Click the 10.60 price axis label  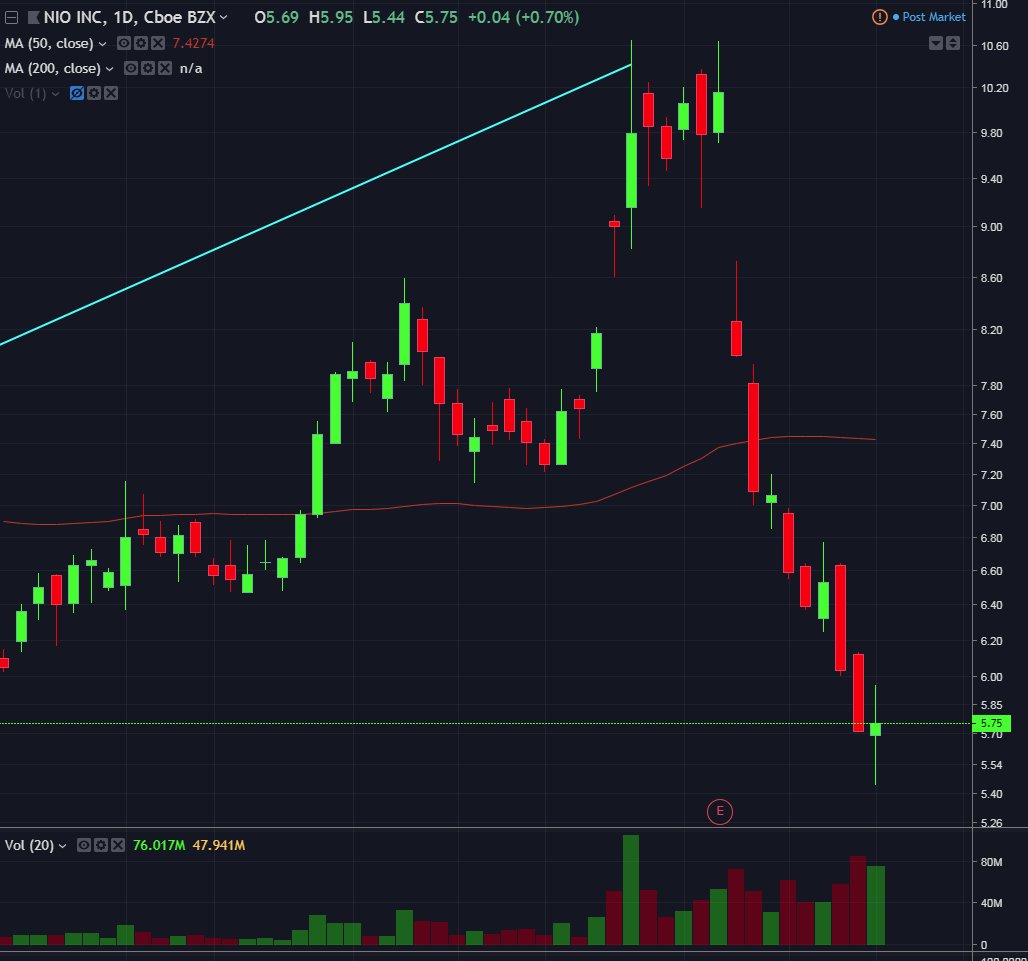(995, 46)
